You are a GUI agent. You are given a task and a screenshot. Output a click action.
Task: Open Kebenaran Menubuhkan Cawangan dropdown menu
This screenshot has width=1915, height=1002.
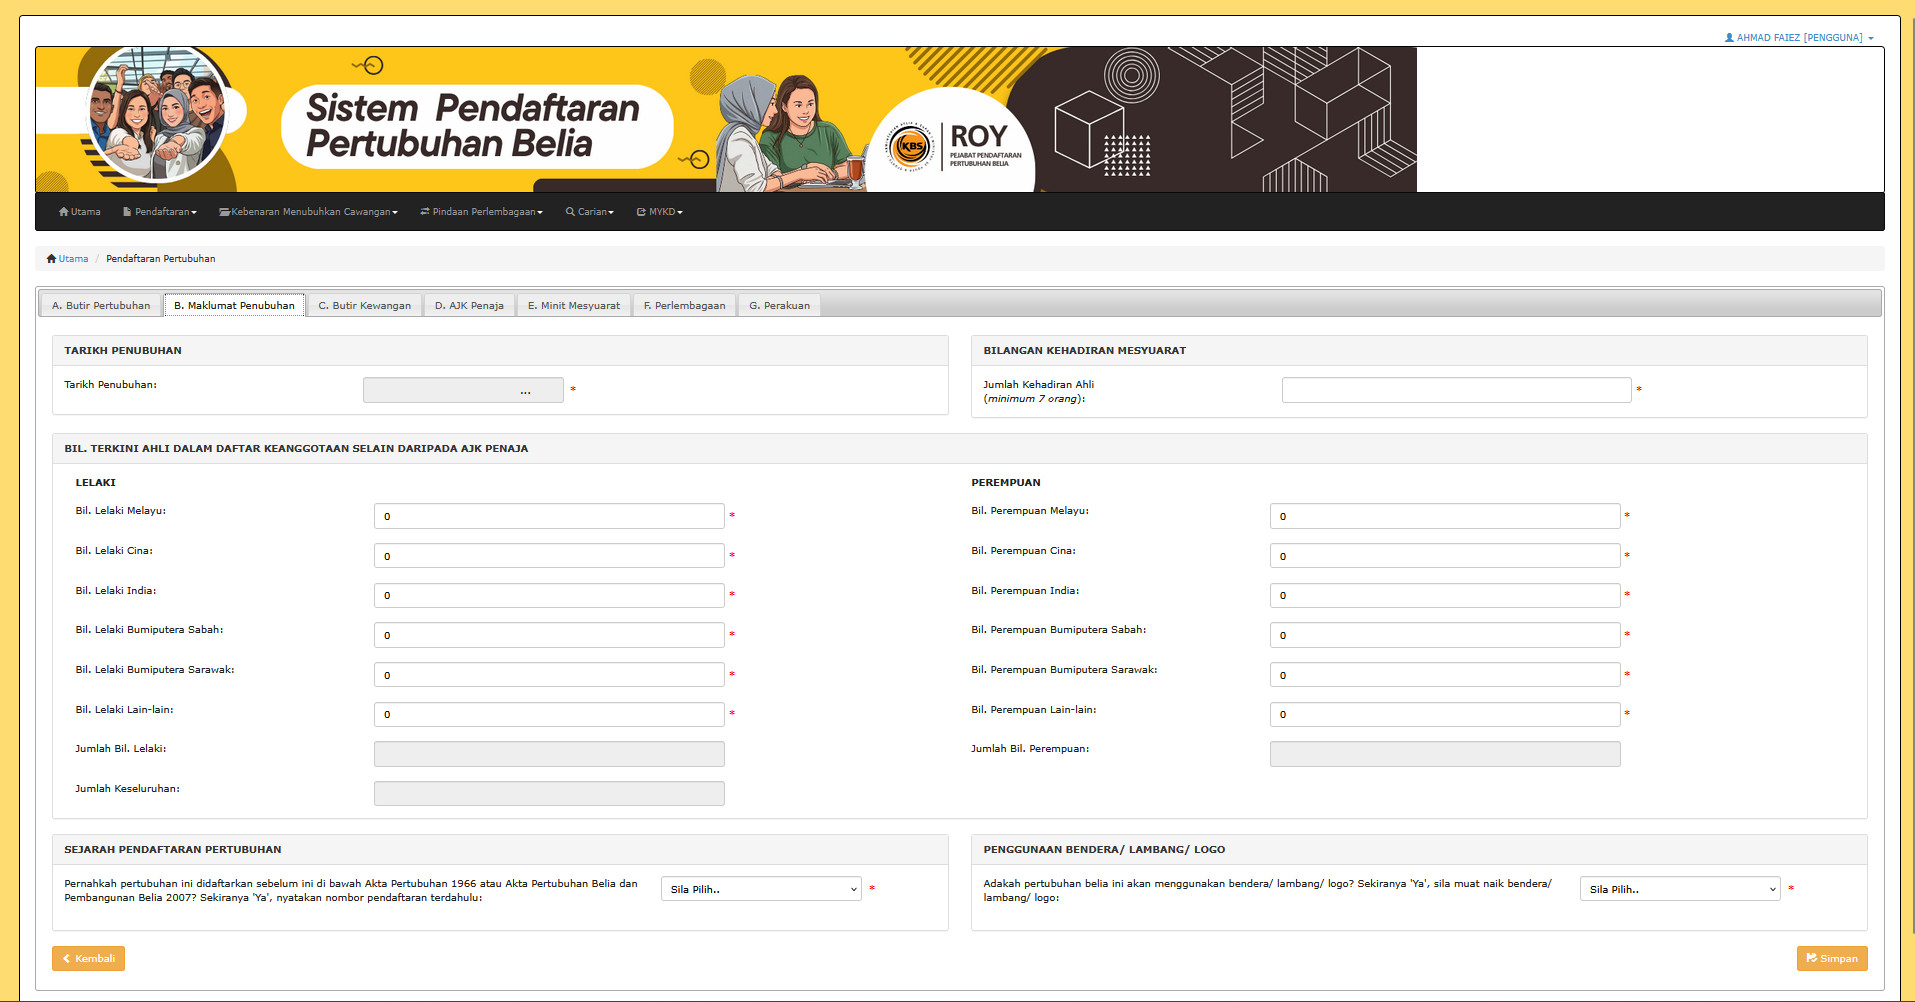click(x=308, y=212)
